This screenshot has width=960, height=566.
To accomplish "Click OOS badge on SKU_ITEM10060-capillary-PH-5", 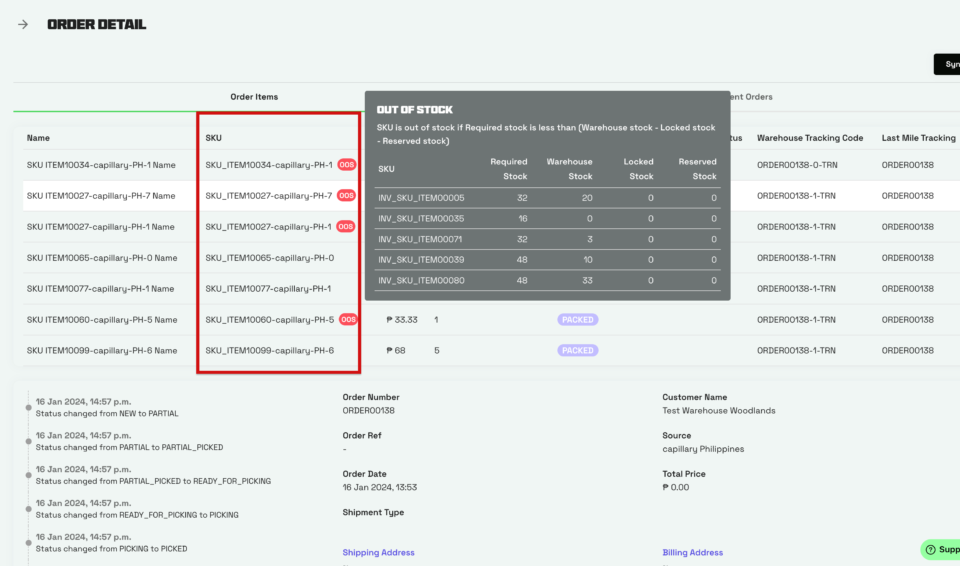I will [348, 320].
